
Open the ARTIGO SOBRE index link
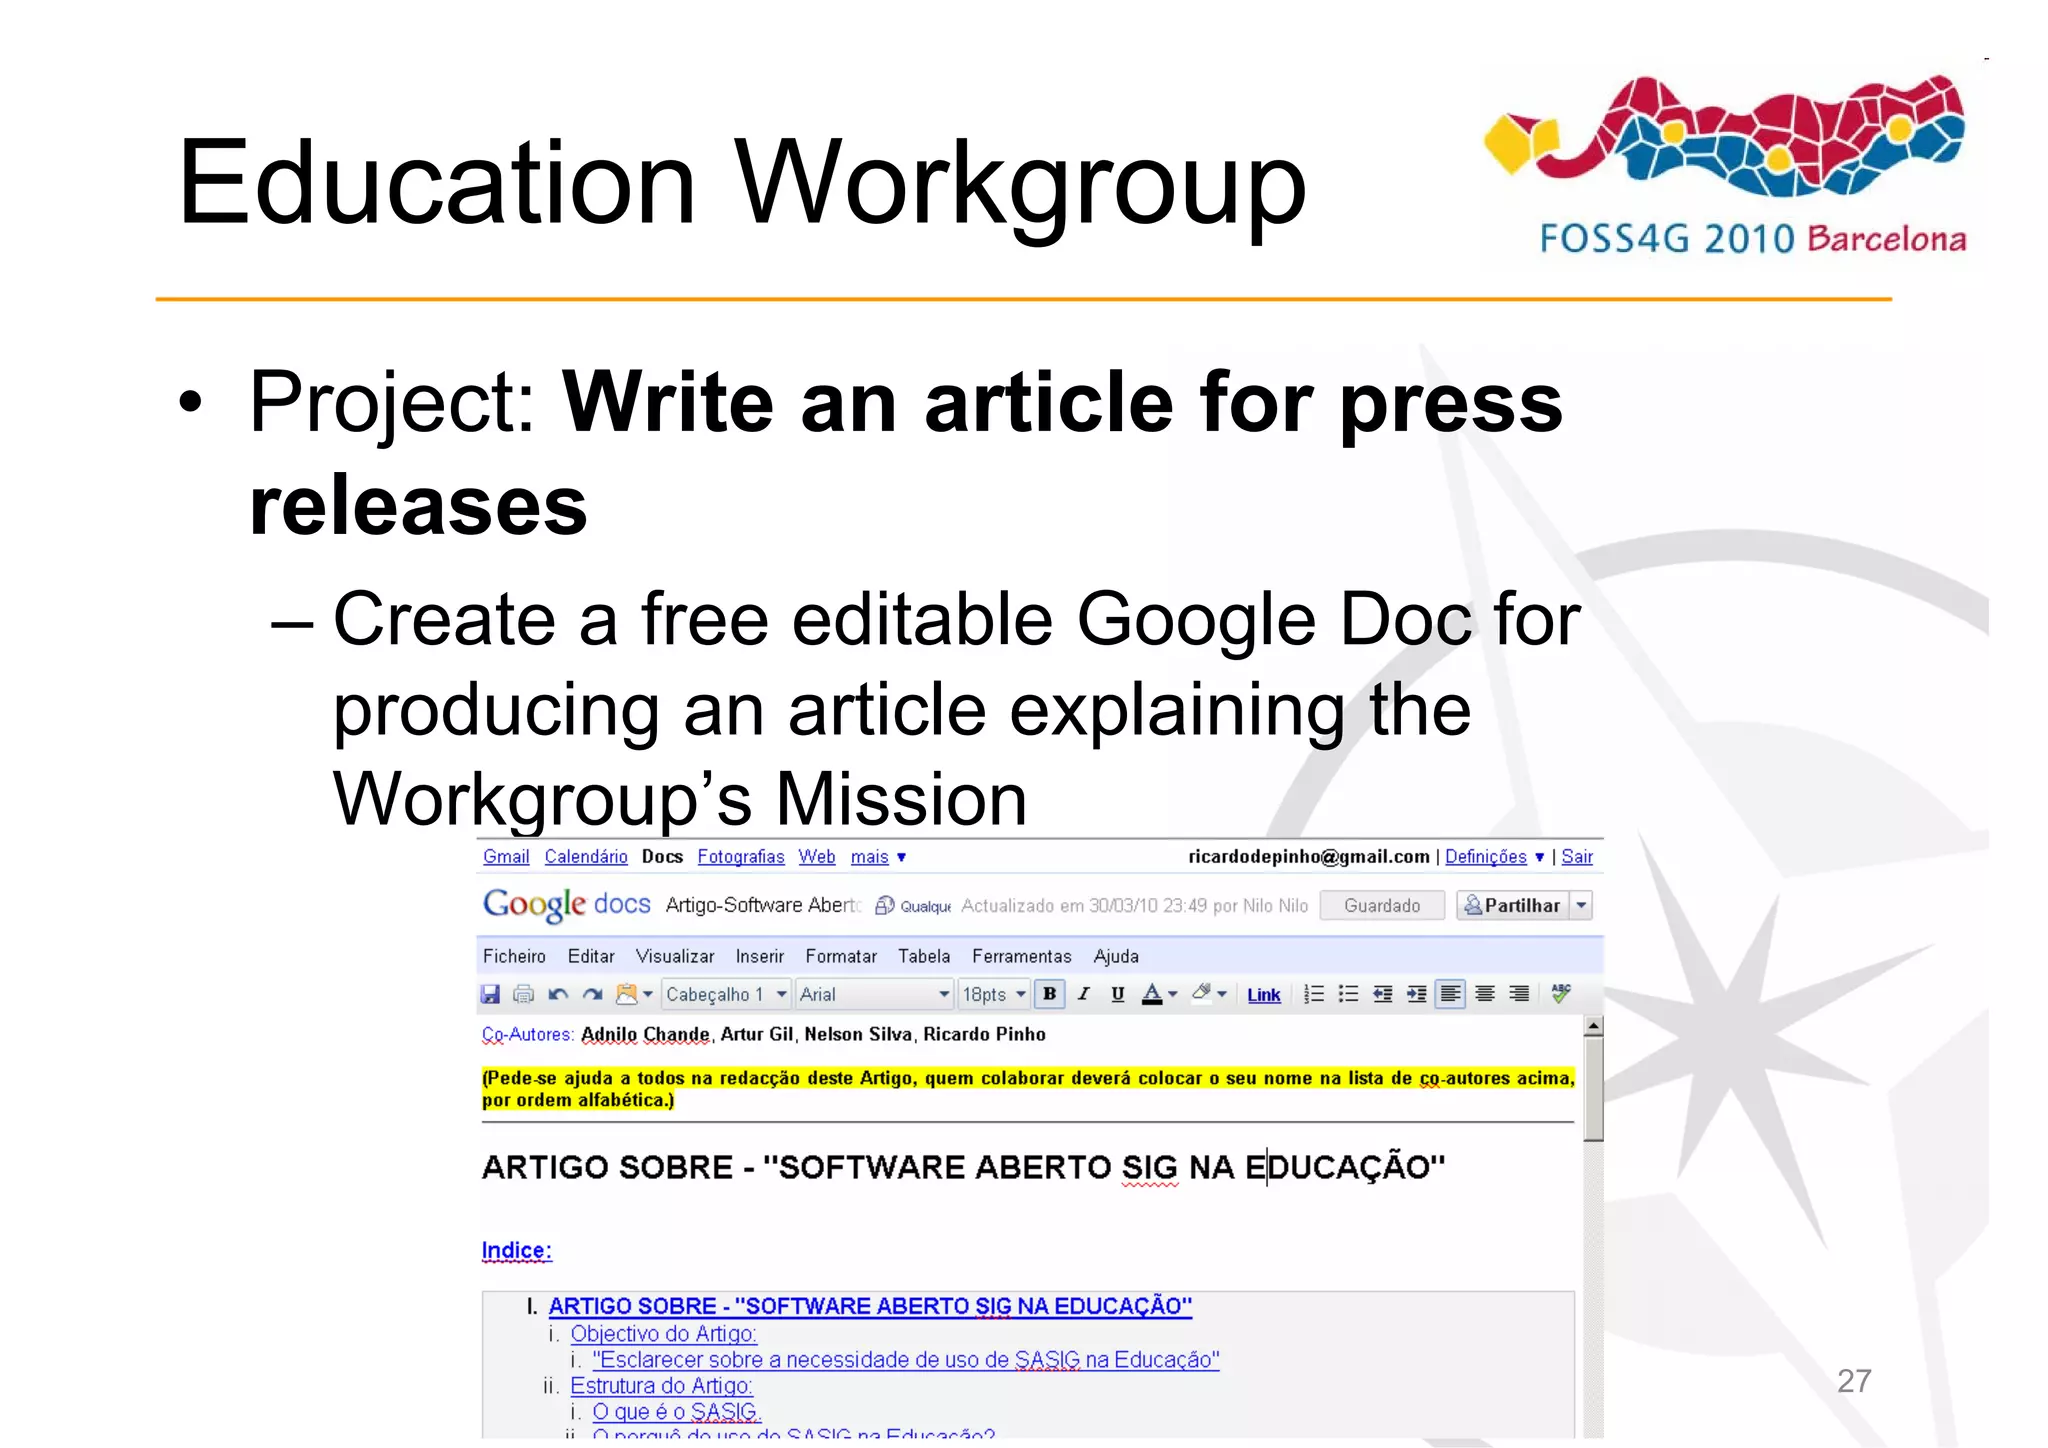coord(870,1306)
